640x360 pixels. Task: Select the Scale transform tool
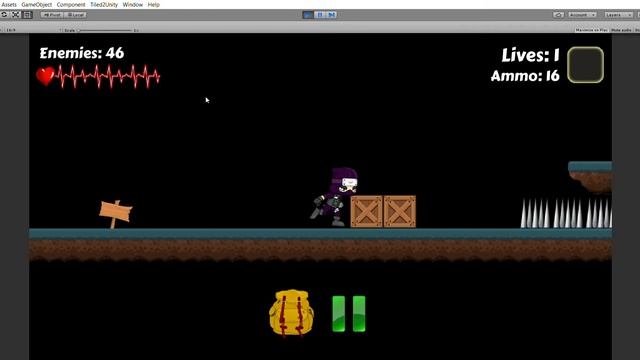[x=16, y=15]
